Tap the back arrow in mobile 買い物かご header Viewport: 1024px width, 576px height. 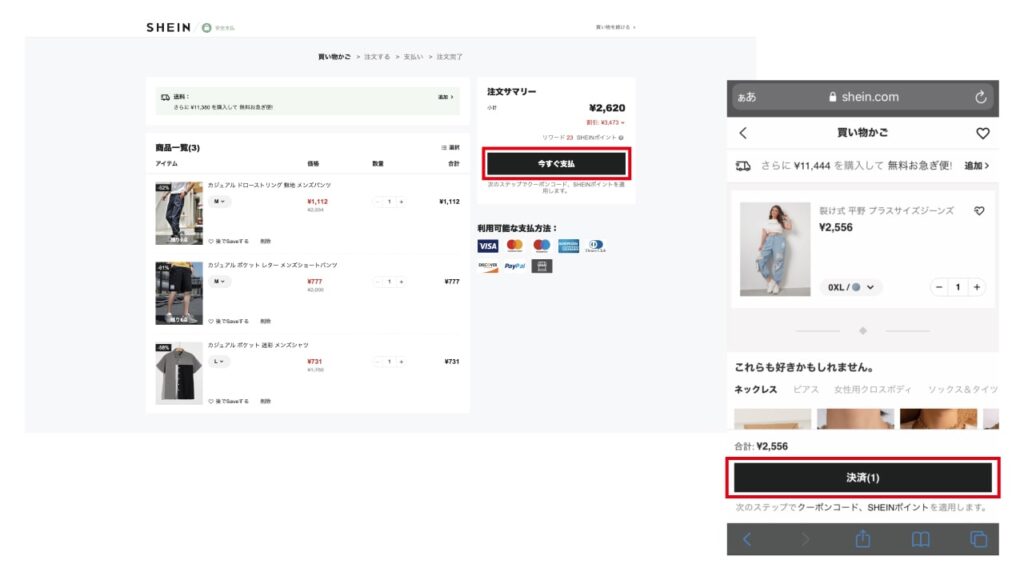point(743,133)
